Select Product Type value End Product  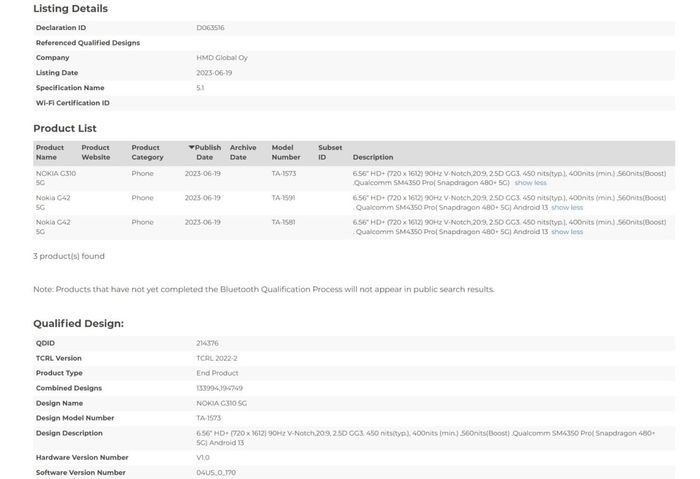click(217, 373)
